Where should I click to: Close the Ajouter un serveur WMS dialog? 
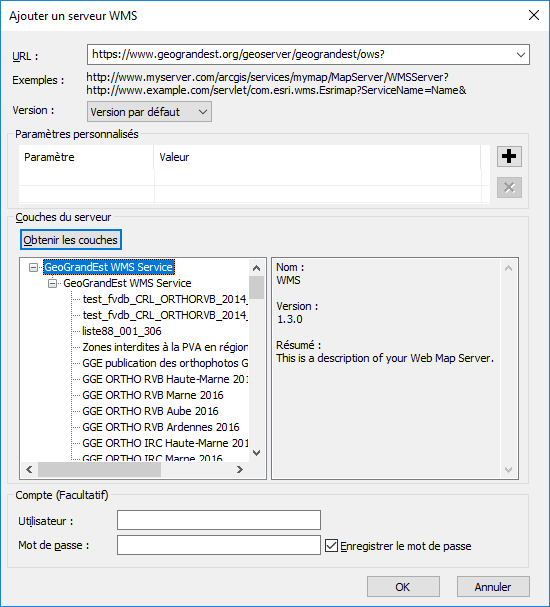(534, 15)
